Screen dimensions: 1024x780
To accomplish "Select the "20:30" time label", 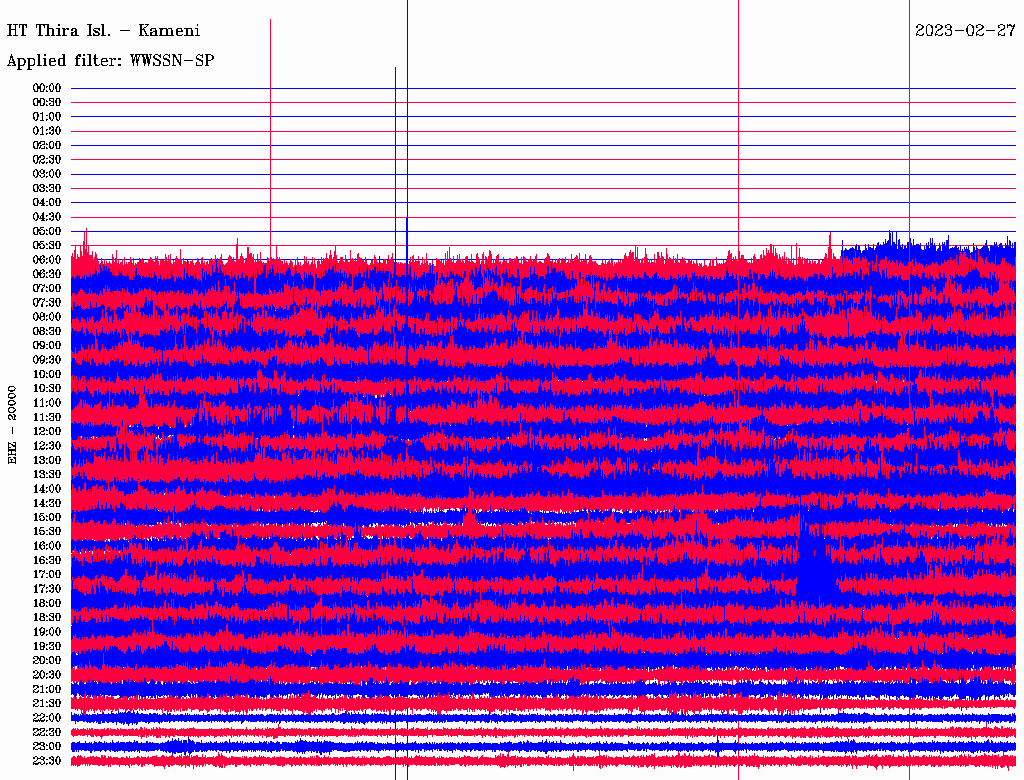I will (47, 675).
